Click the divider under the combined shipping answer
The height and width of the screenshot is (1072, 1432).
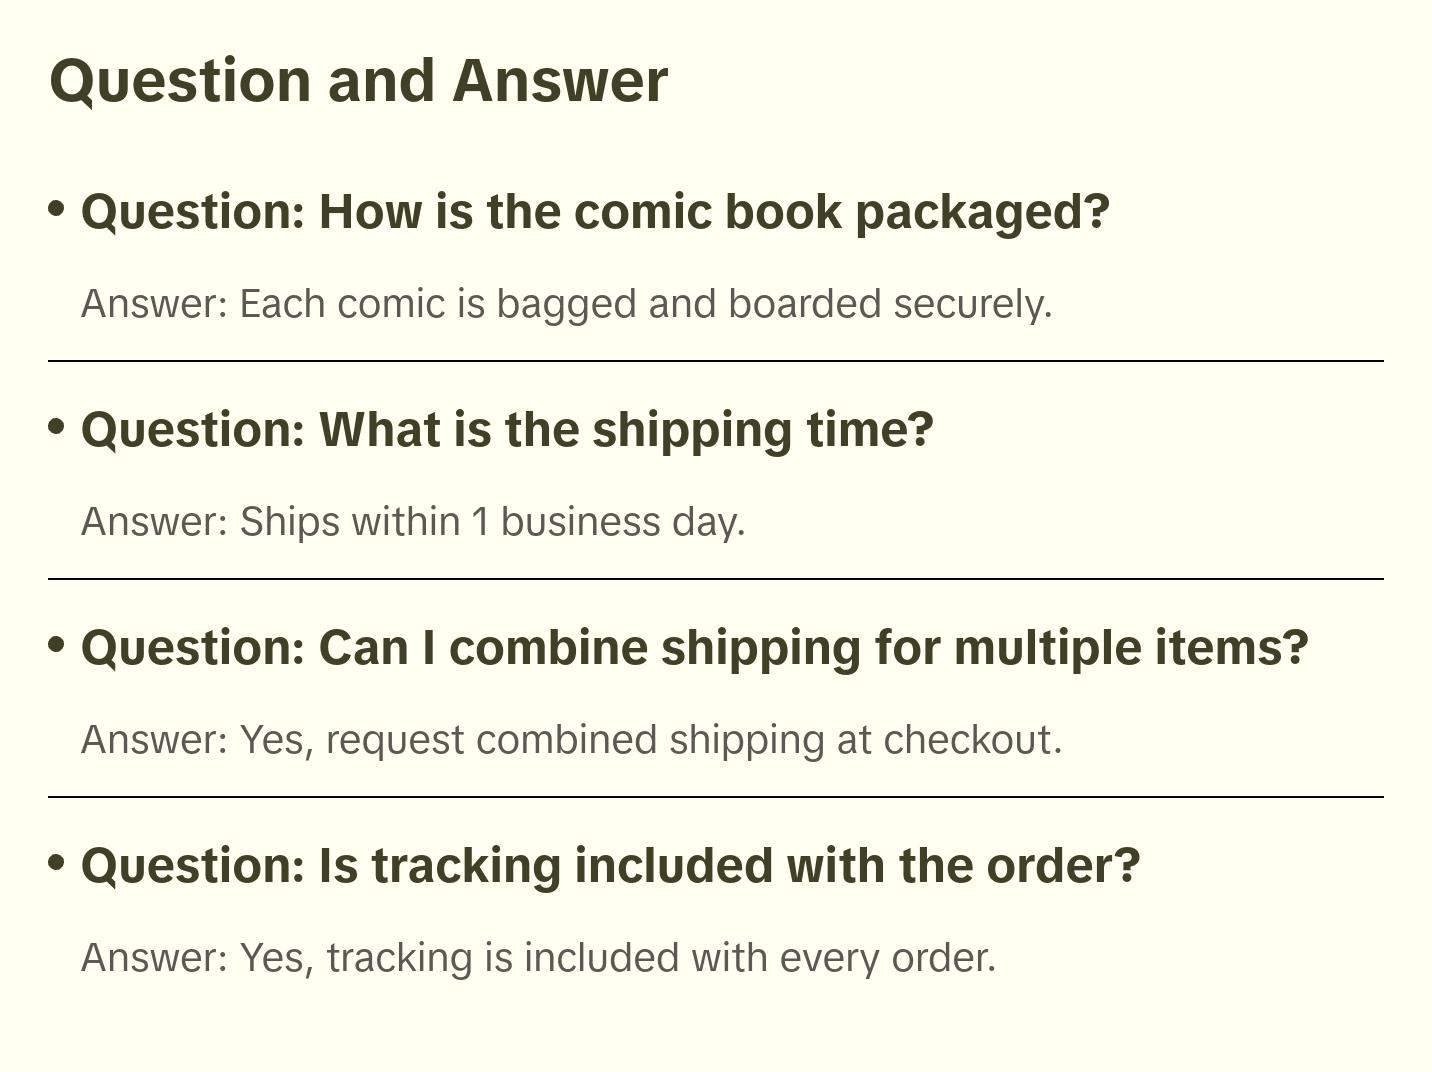[715, 797]
